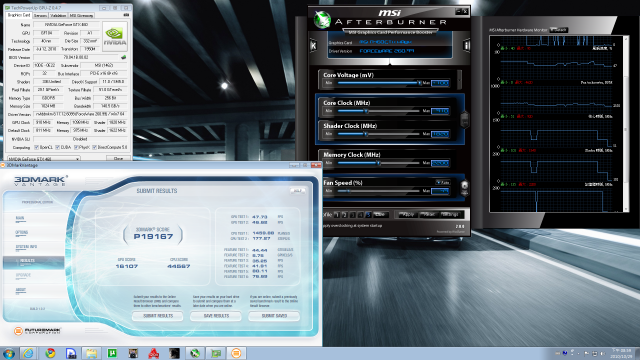Viewport: 640px width, 360px height.
Task: Click the Submit Saved button
Action: tap(274, 316)
